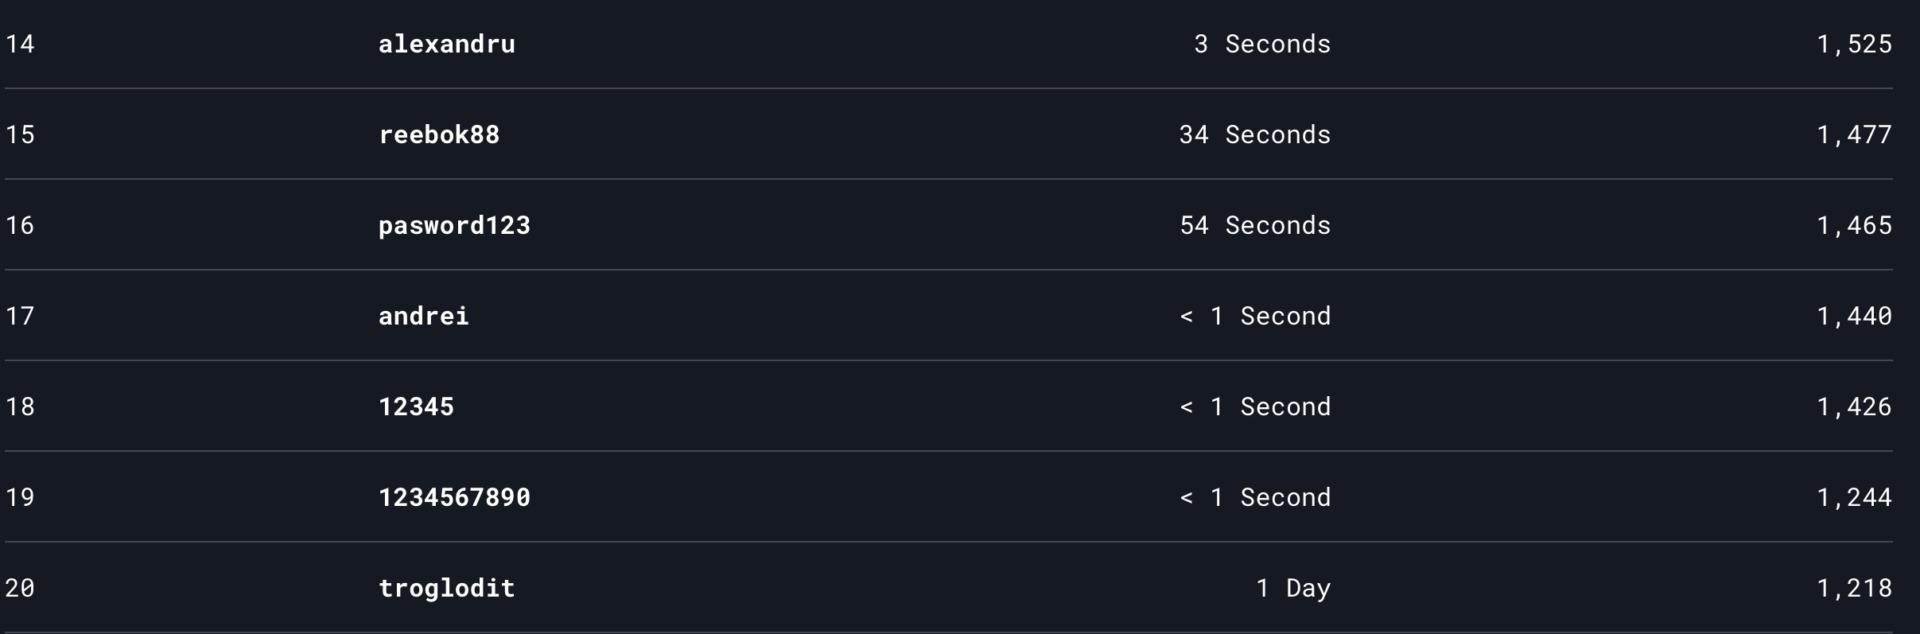Screen dimensions: 1920x634
Task: Click the count 1,218 for troglodit
Action: coord(1854,588)
